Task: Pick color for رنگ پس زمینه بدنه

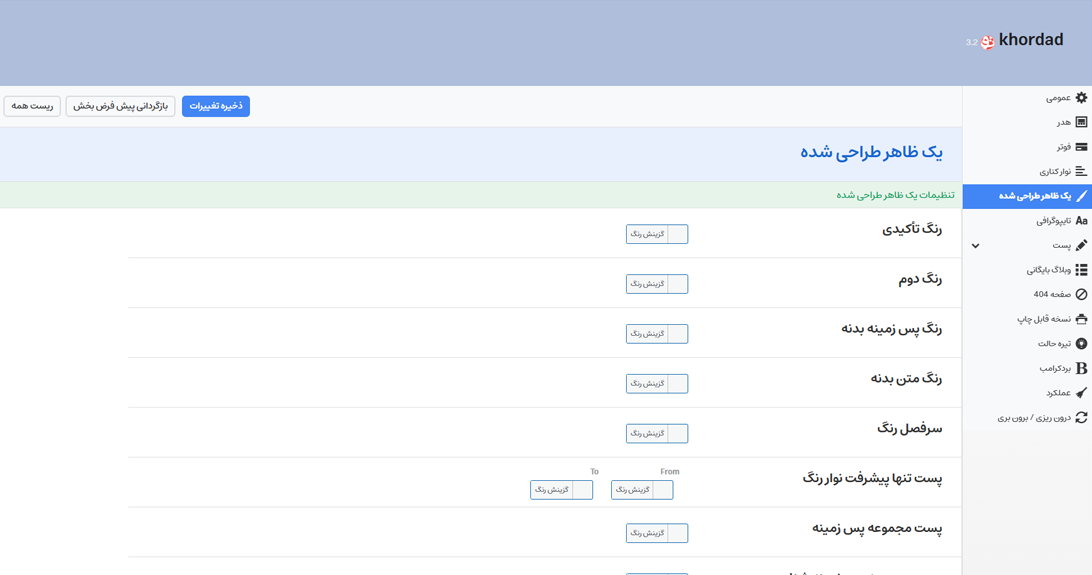Action: [657, 333]
